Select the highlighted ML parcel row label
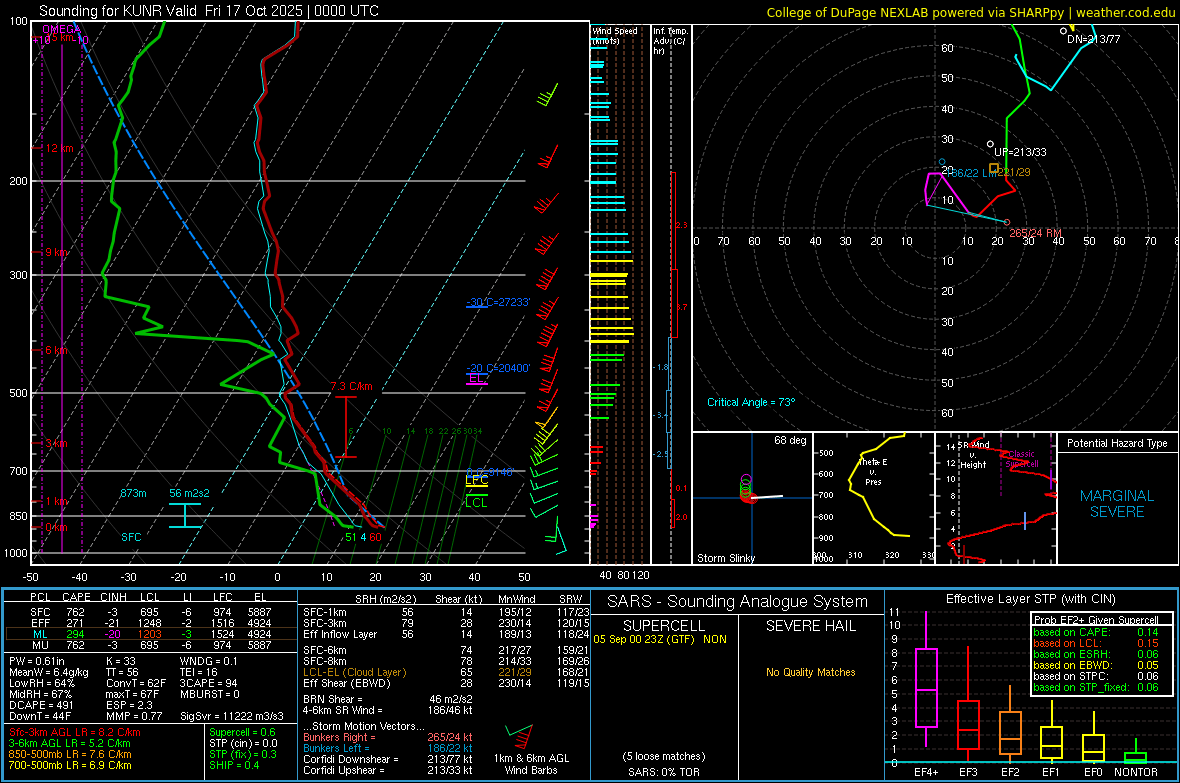 [40, 634]
